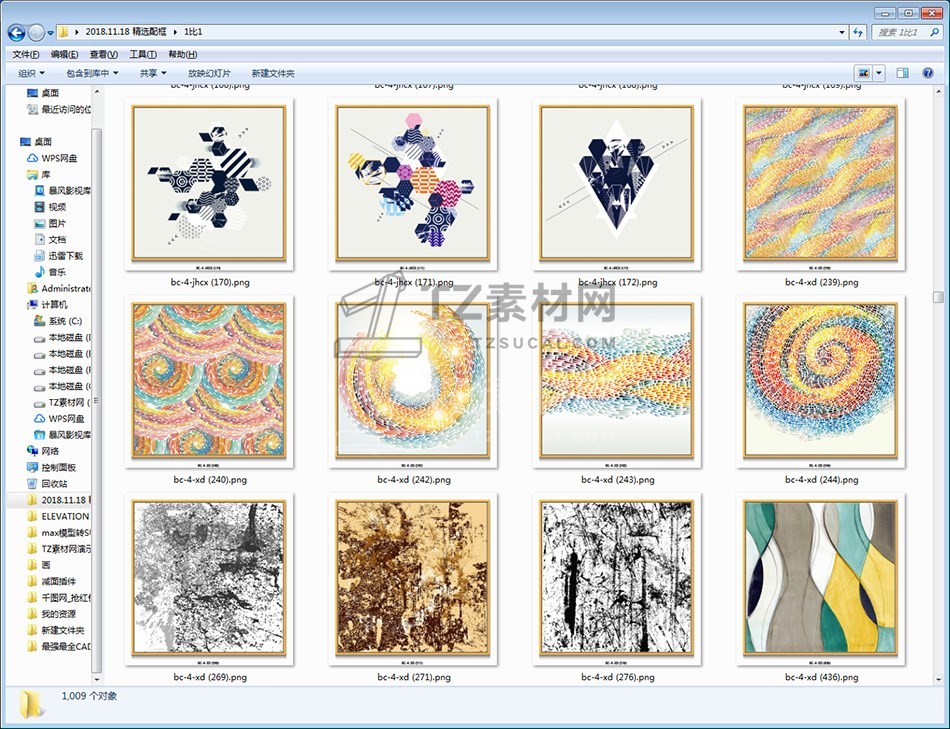Expand the 组织 dropdown menu
The image size is (950, 729).
pyautogui.click(x=31, y=73)
